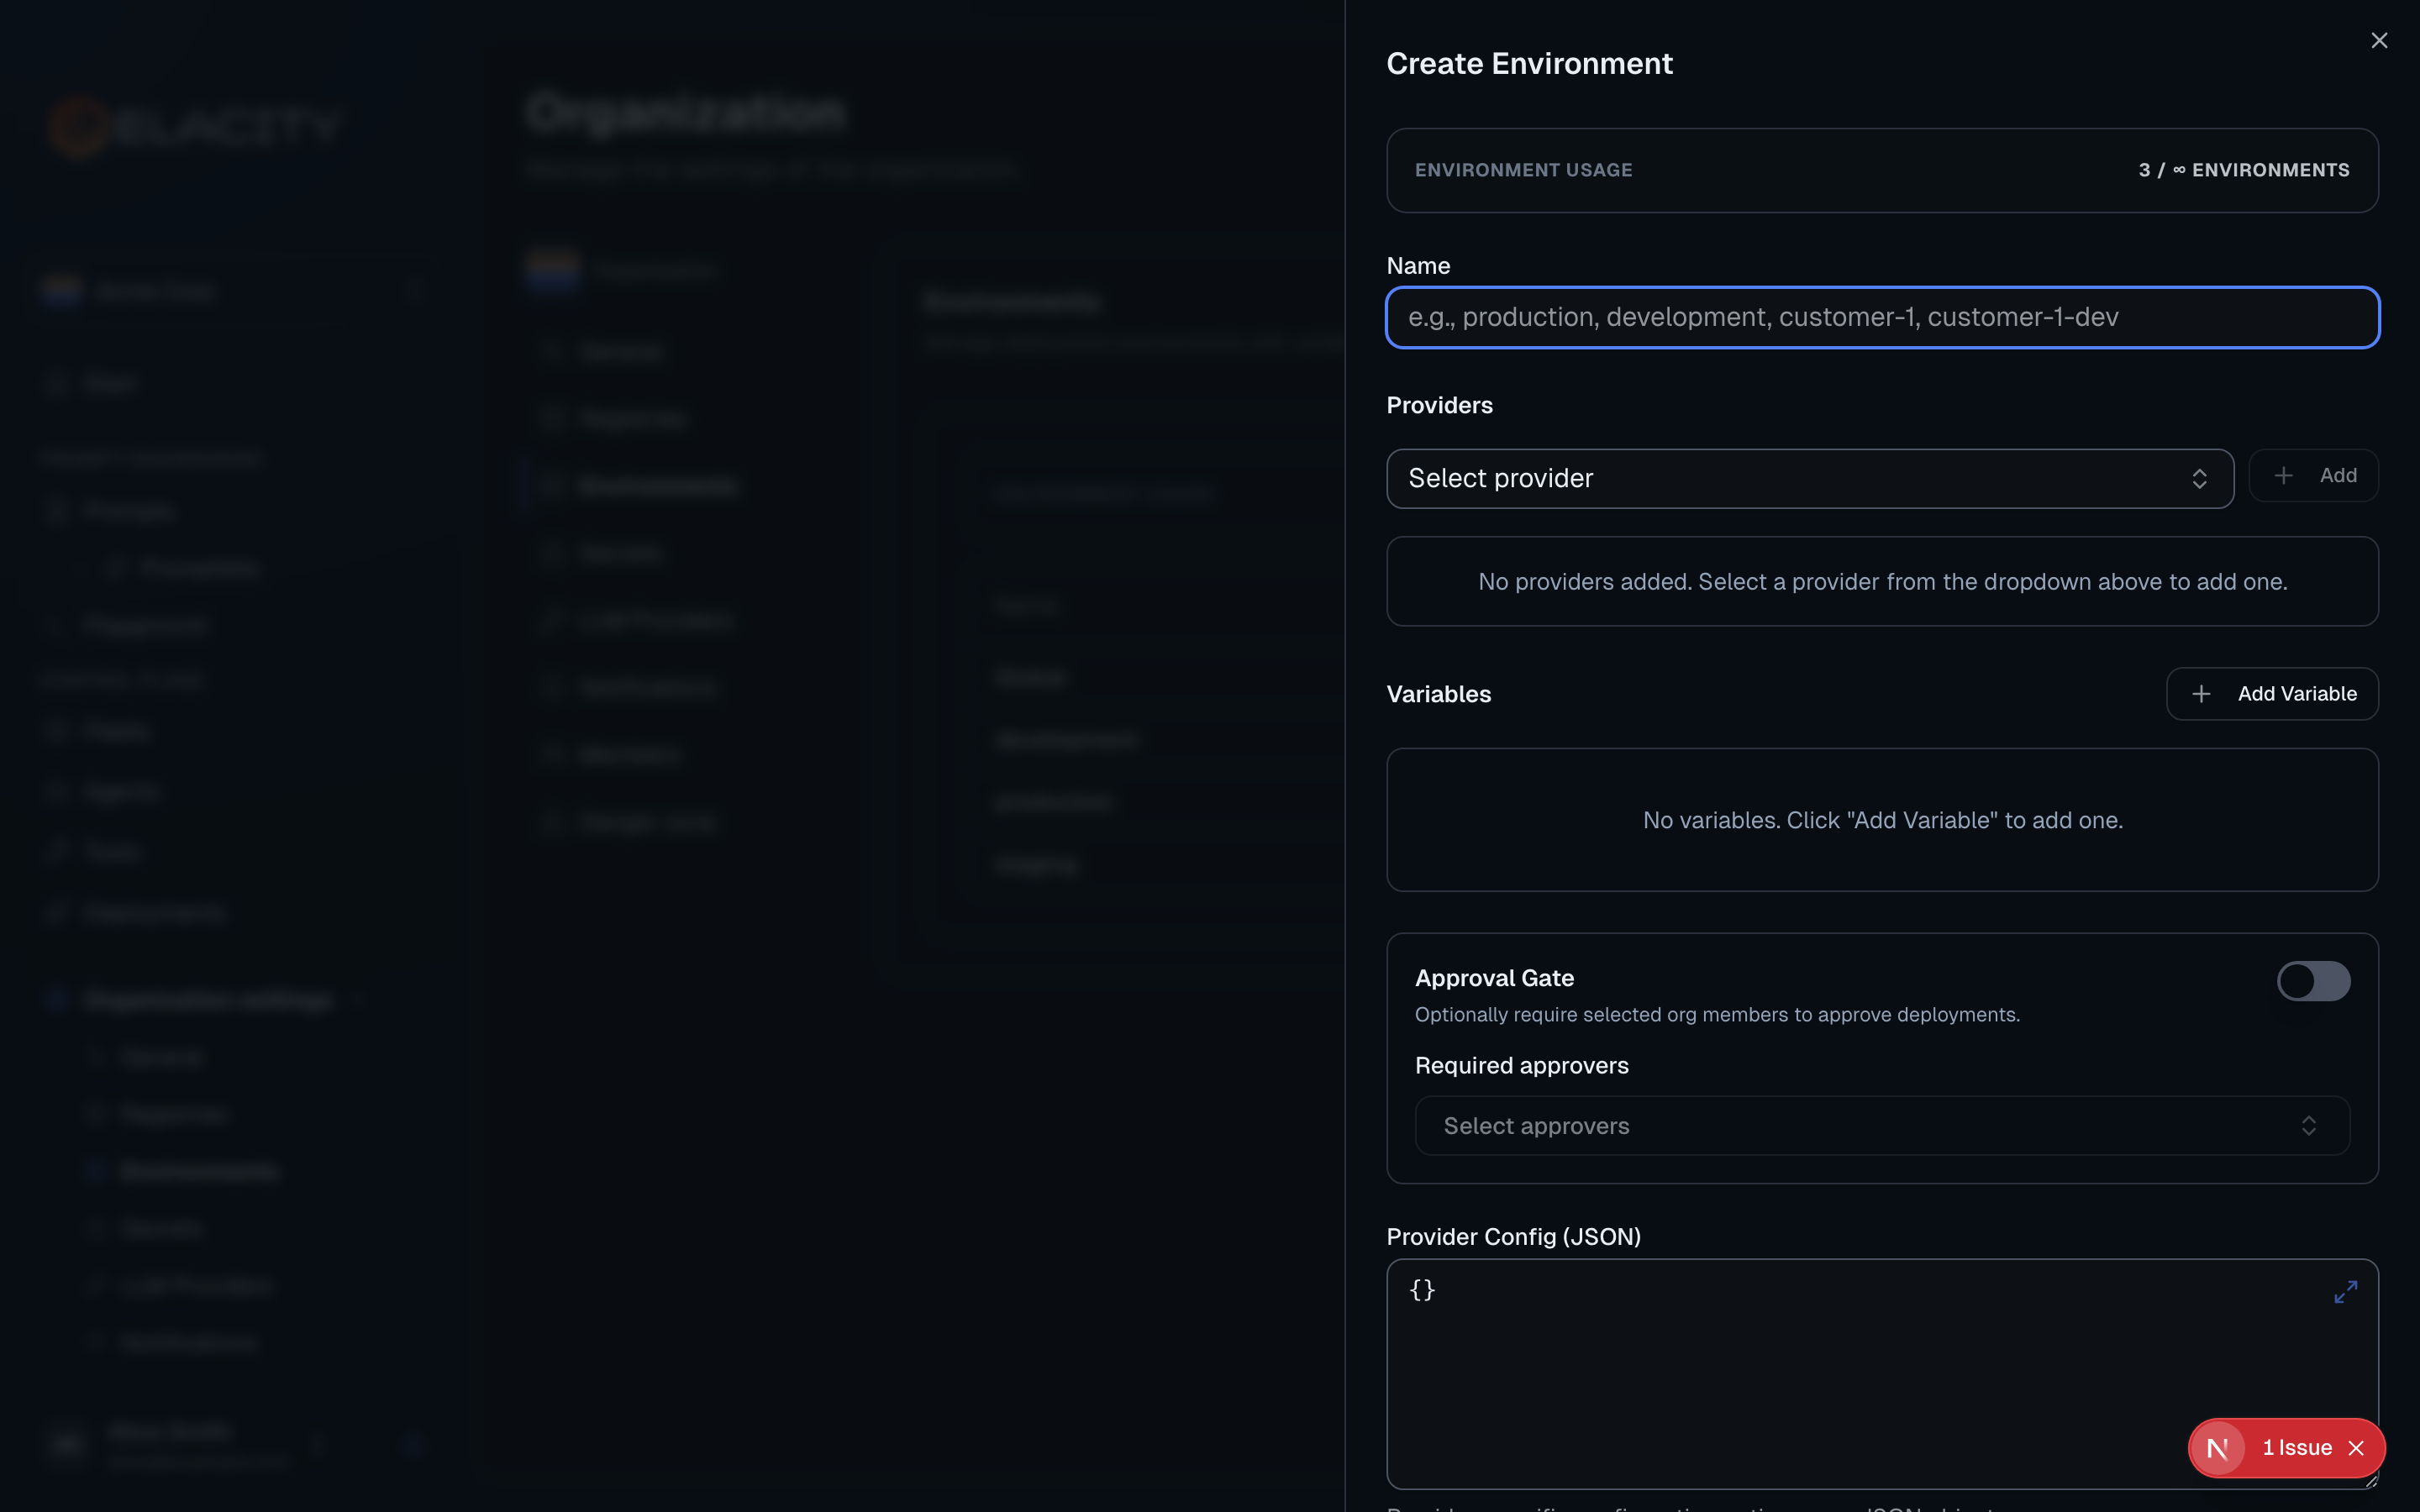Screen dimensions: 2420x1512
Task: Click the Environment Usage summary card
Action: 1882,170
